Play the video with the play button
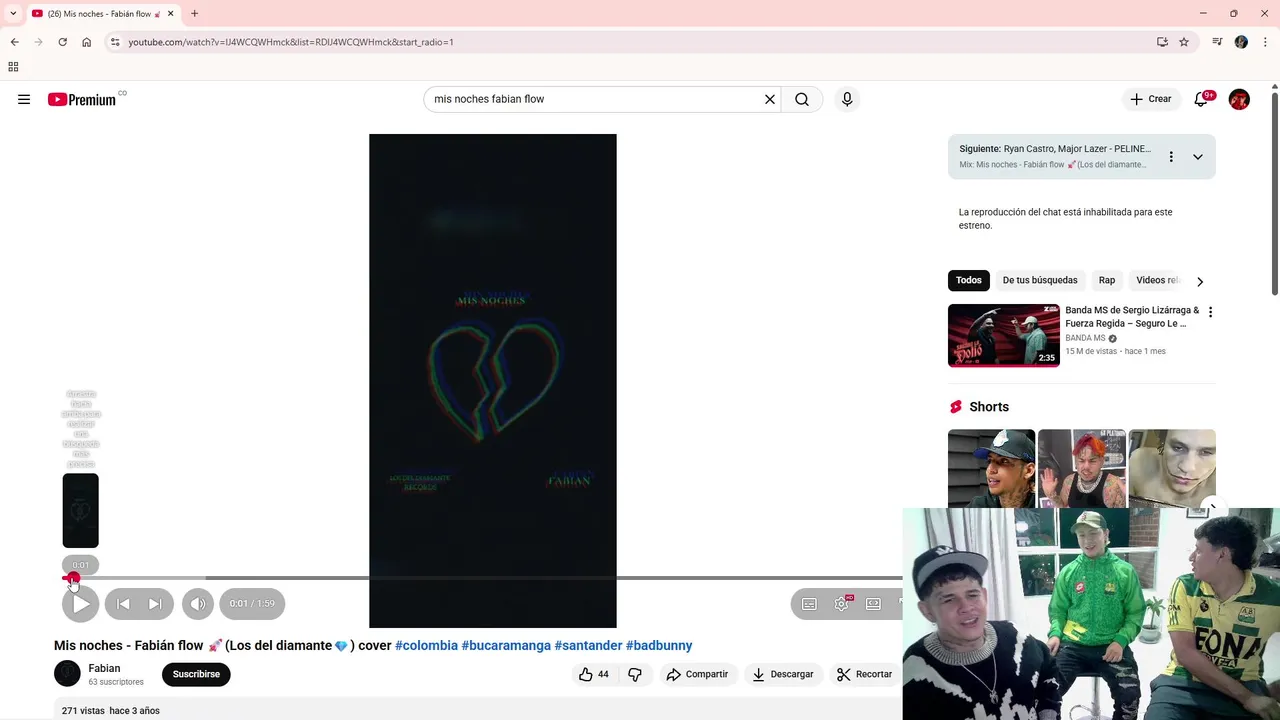Image resolution: width=1280 pixels, height=720 pixels. tap(81, 604)
